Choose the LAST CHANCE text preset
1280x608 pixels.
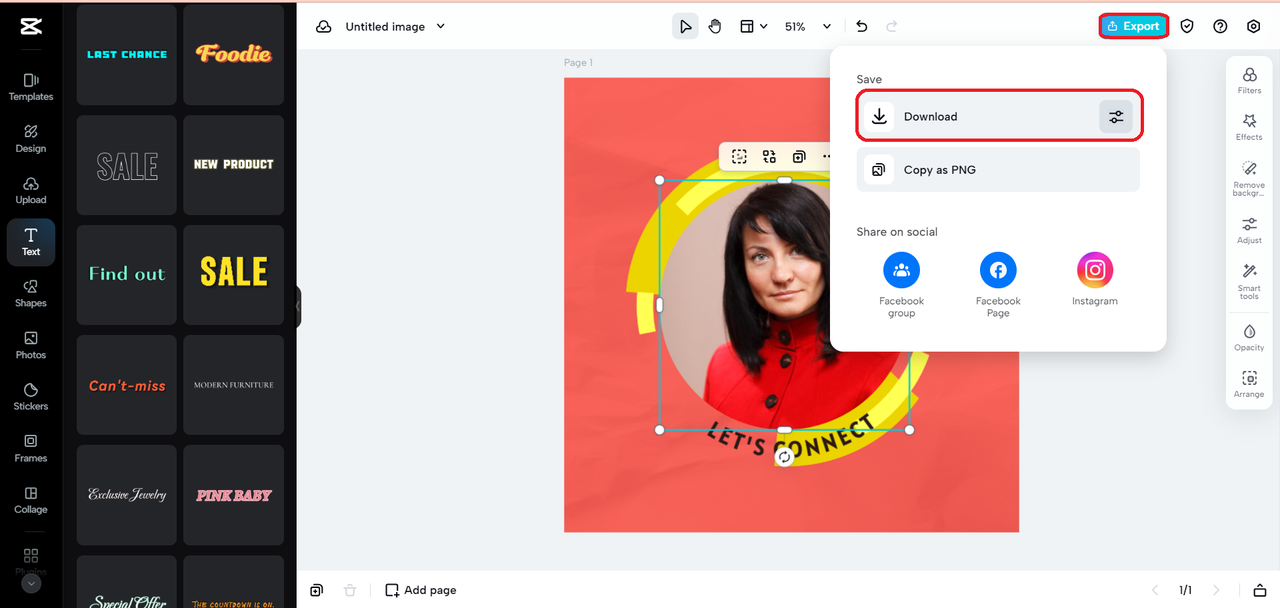[127, 55]
